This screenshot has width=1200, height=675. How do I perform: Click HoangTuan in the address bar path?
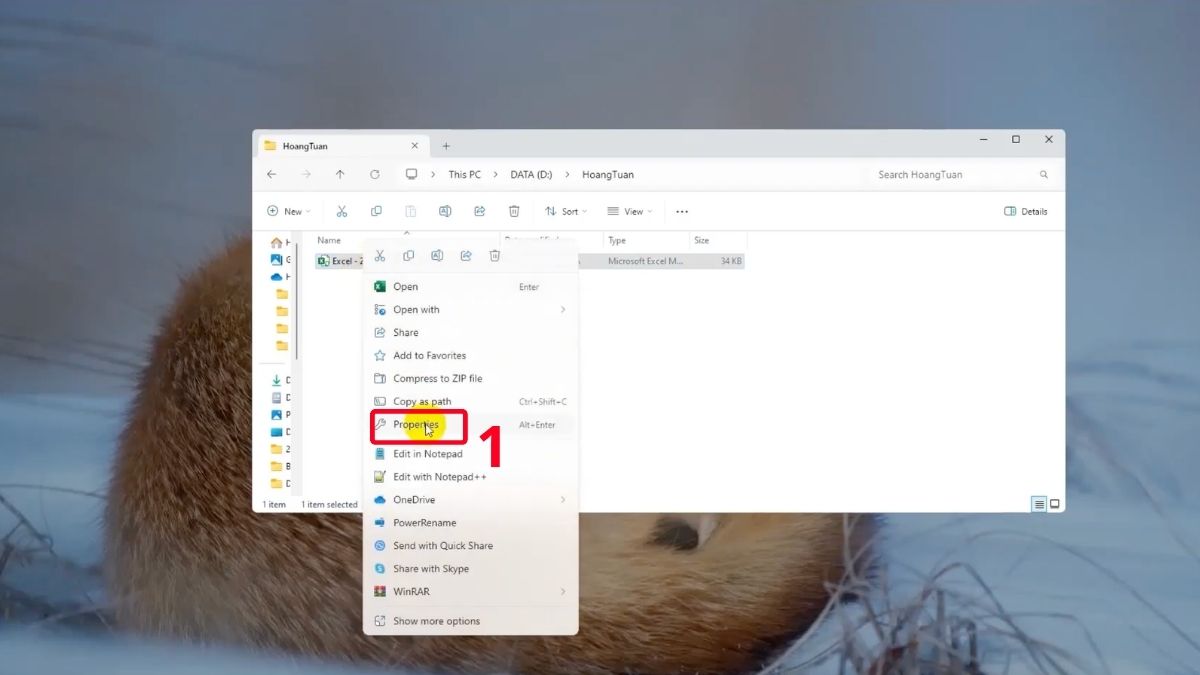[608, 174]
